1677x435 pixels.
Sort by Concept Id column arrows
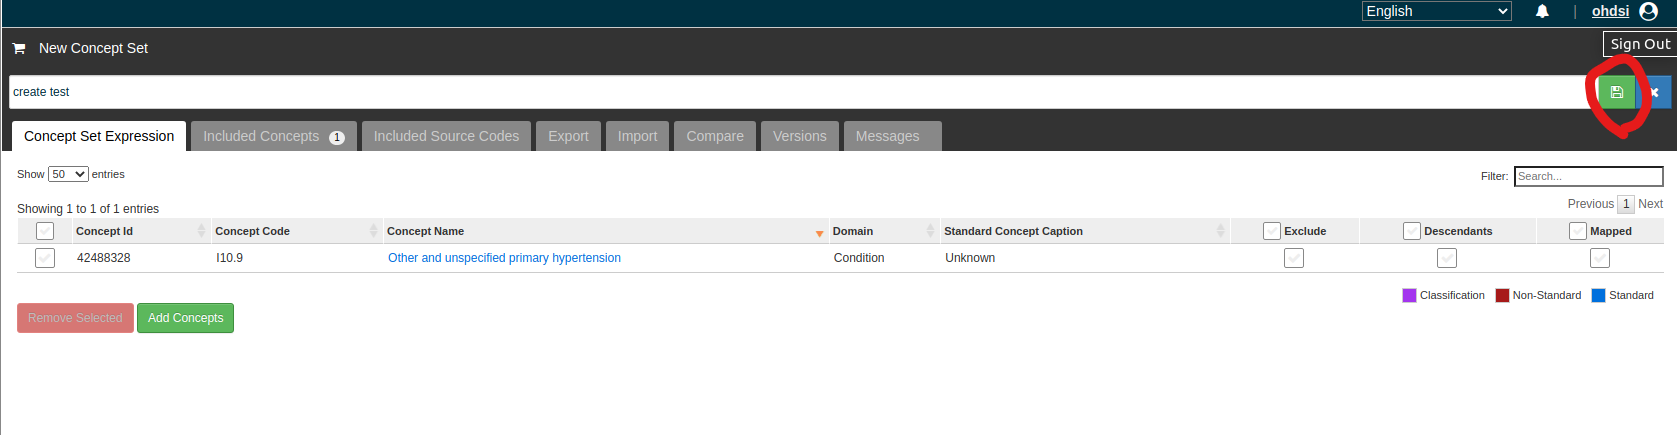(202, 231)
